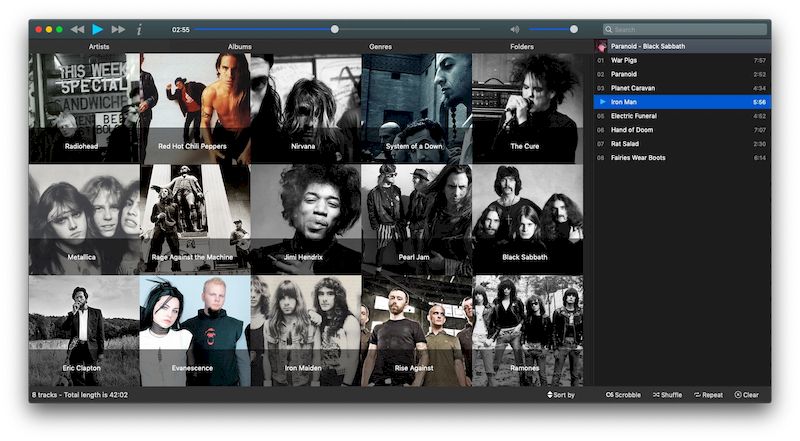Click the elapsed time 02:55
The height and width of the screenshot is (441, 800).
181,30
